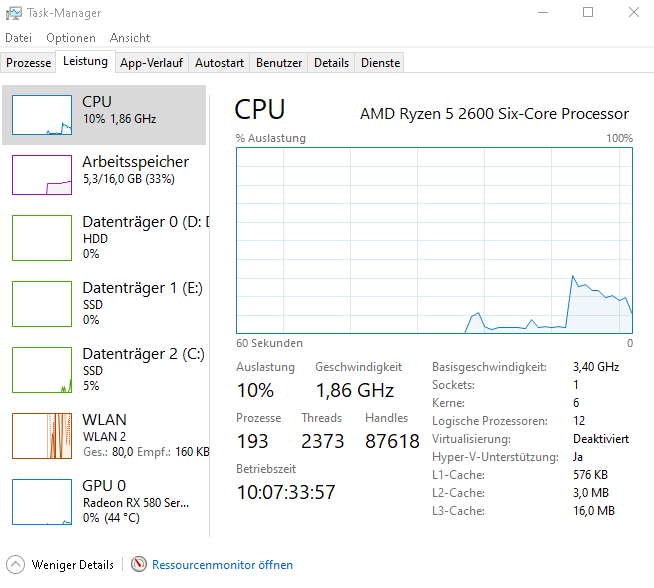Image resolution: width=654 pixels, height=588 pixels.
Task: Switch to the Dienste tab
Action: click(380, 62)
